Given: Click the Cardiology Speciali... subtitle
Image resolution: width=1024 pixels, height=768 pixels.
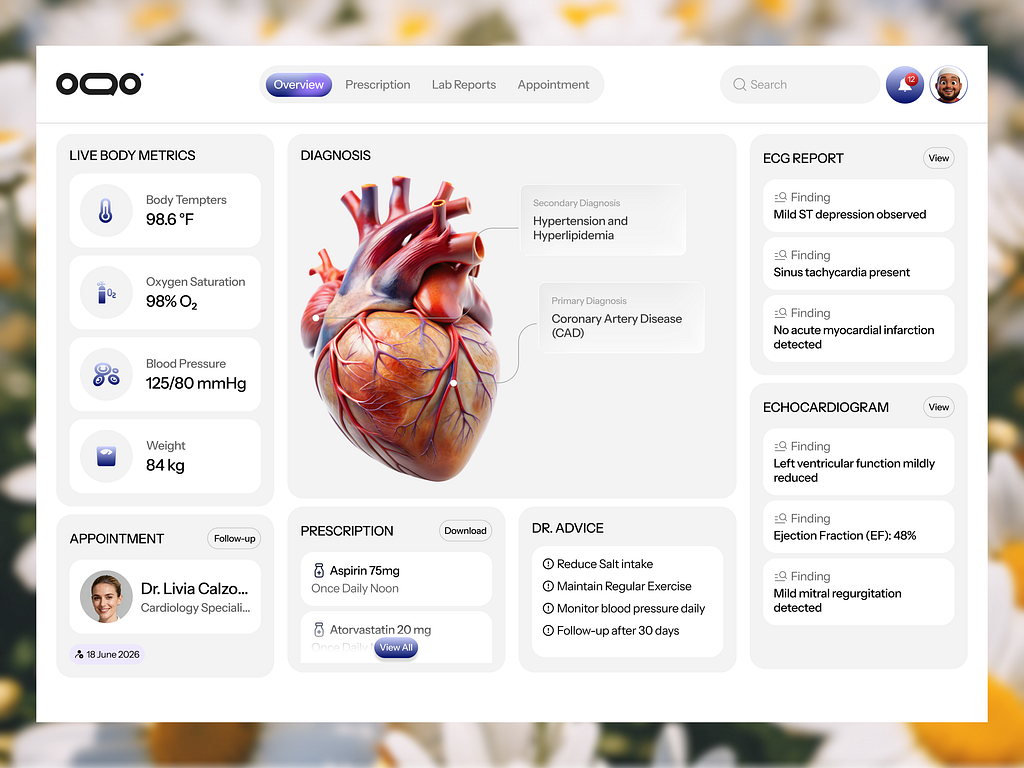Looking at the screenshot, I should coord(195,607).
